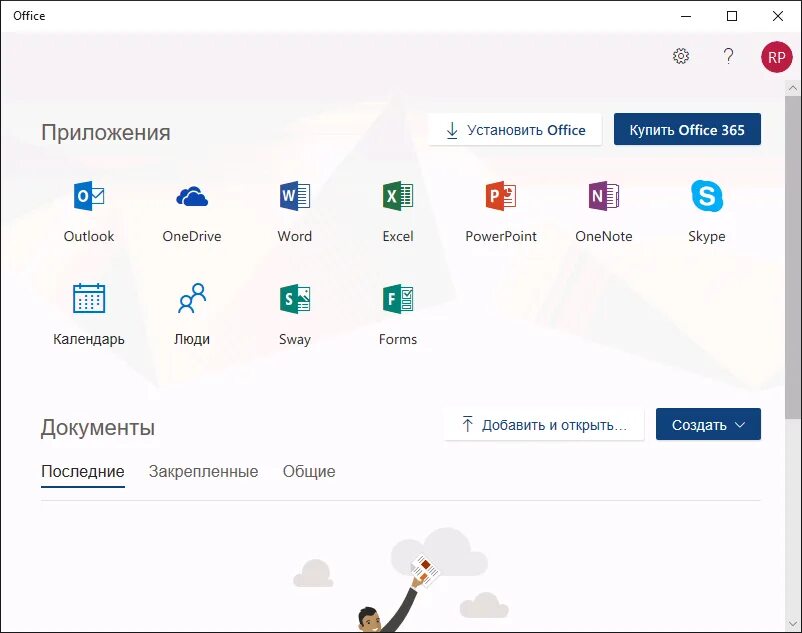802x633 pixels.
Task: Start Skype from the apps list
Action: point(707,196)
